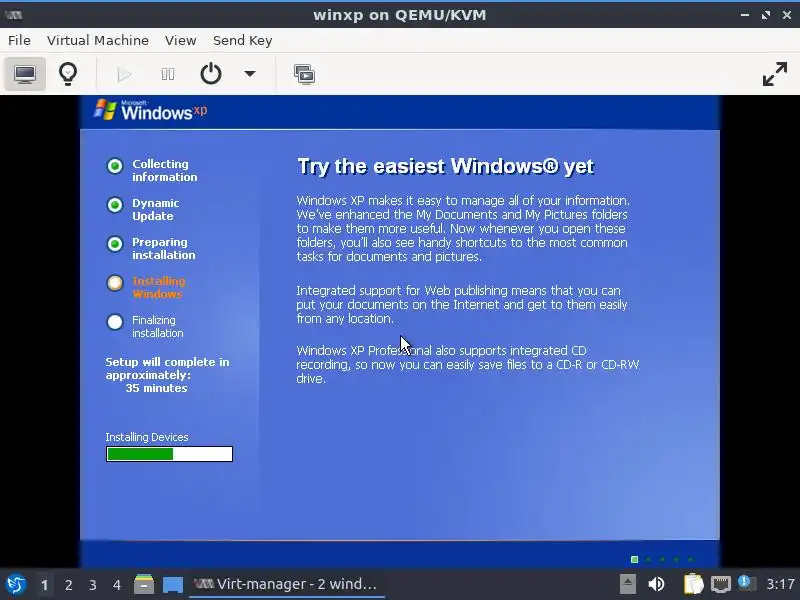Click the Finalizing installation step indicator
The height and width of the screenshot is (600, 800).
[115, 322]
